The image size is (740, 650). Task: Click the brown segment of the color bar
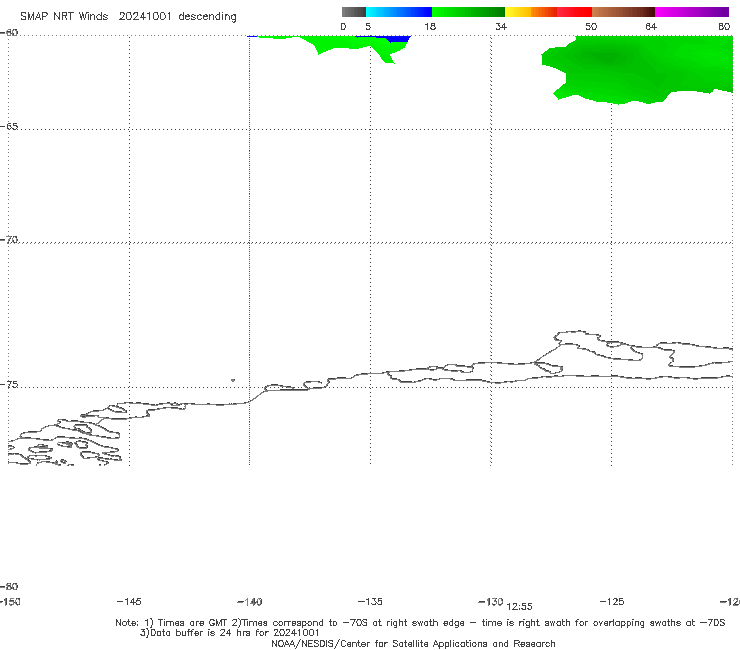(623, 12)
